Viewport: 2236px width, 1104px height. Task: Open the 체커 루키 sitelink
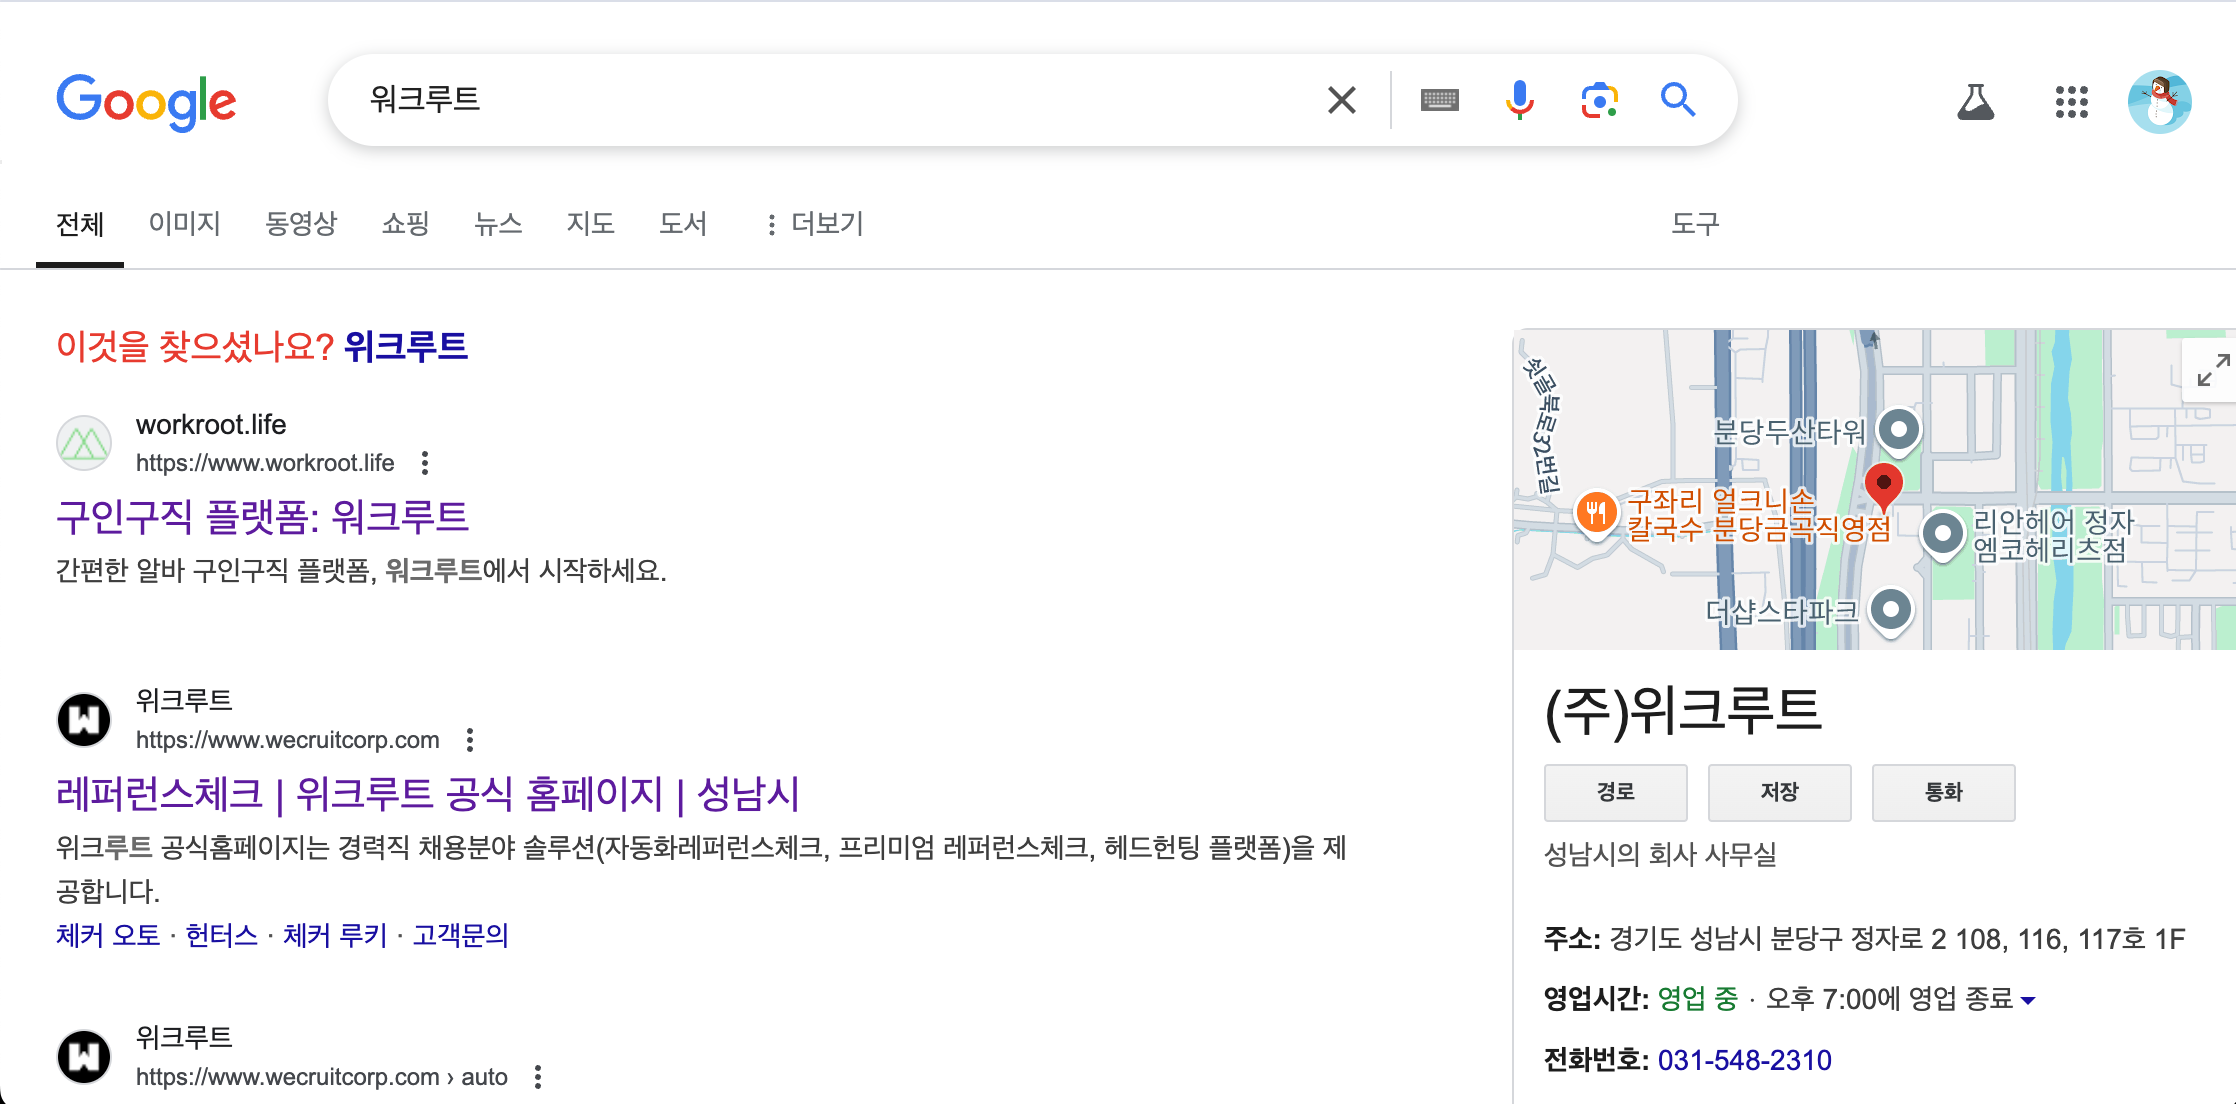coord(335,935)
